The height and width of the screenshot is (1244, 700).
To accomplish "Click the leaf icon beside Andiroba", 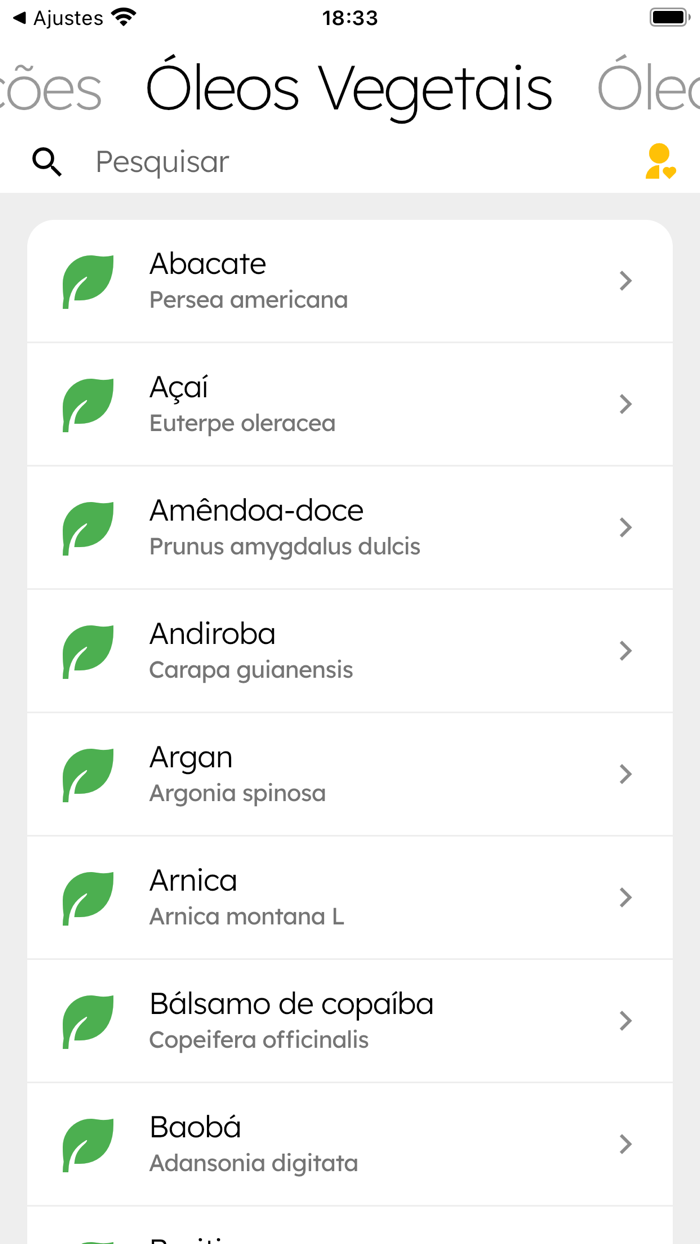I will pos(88,651).
